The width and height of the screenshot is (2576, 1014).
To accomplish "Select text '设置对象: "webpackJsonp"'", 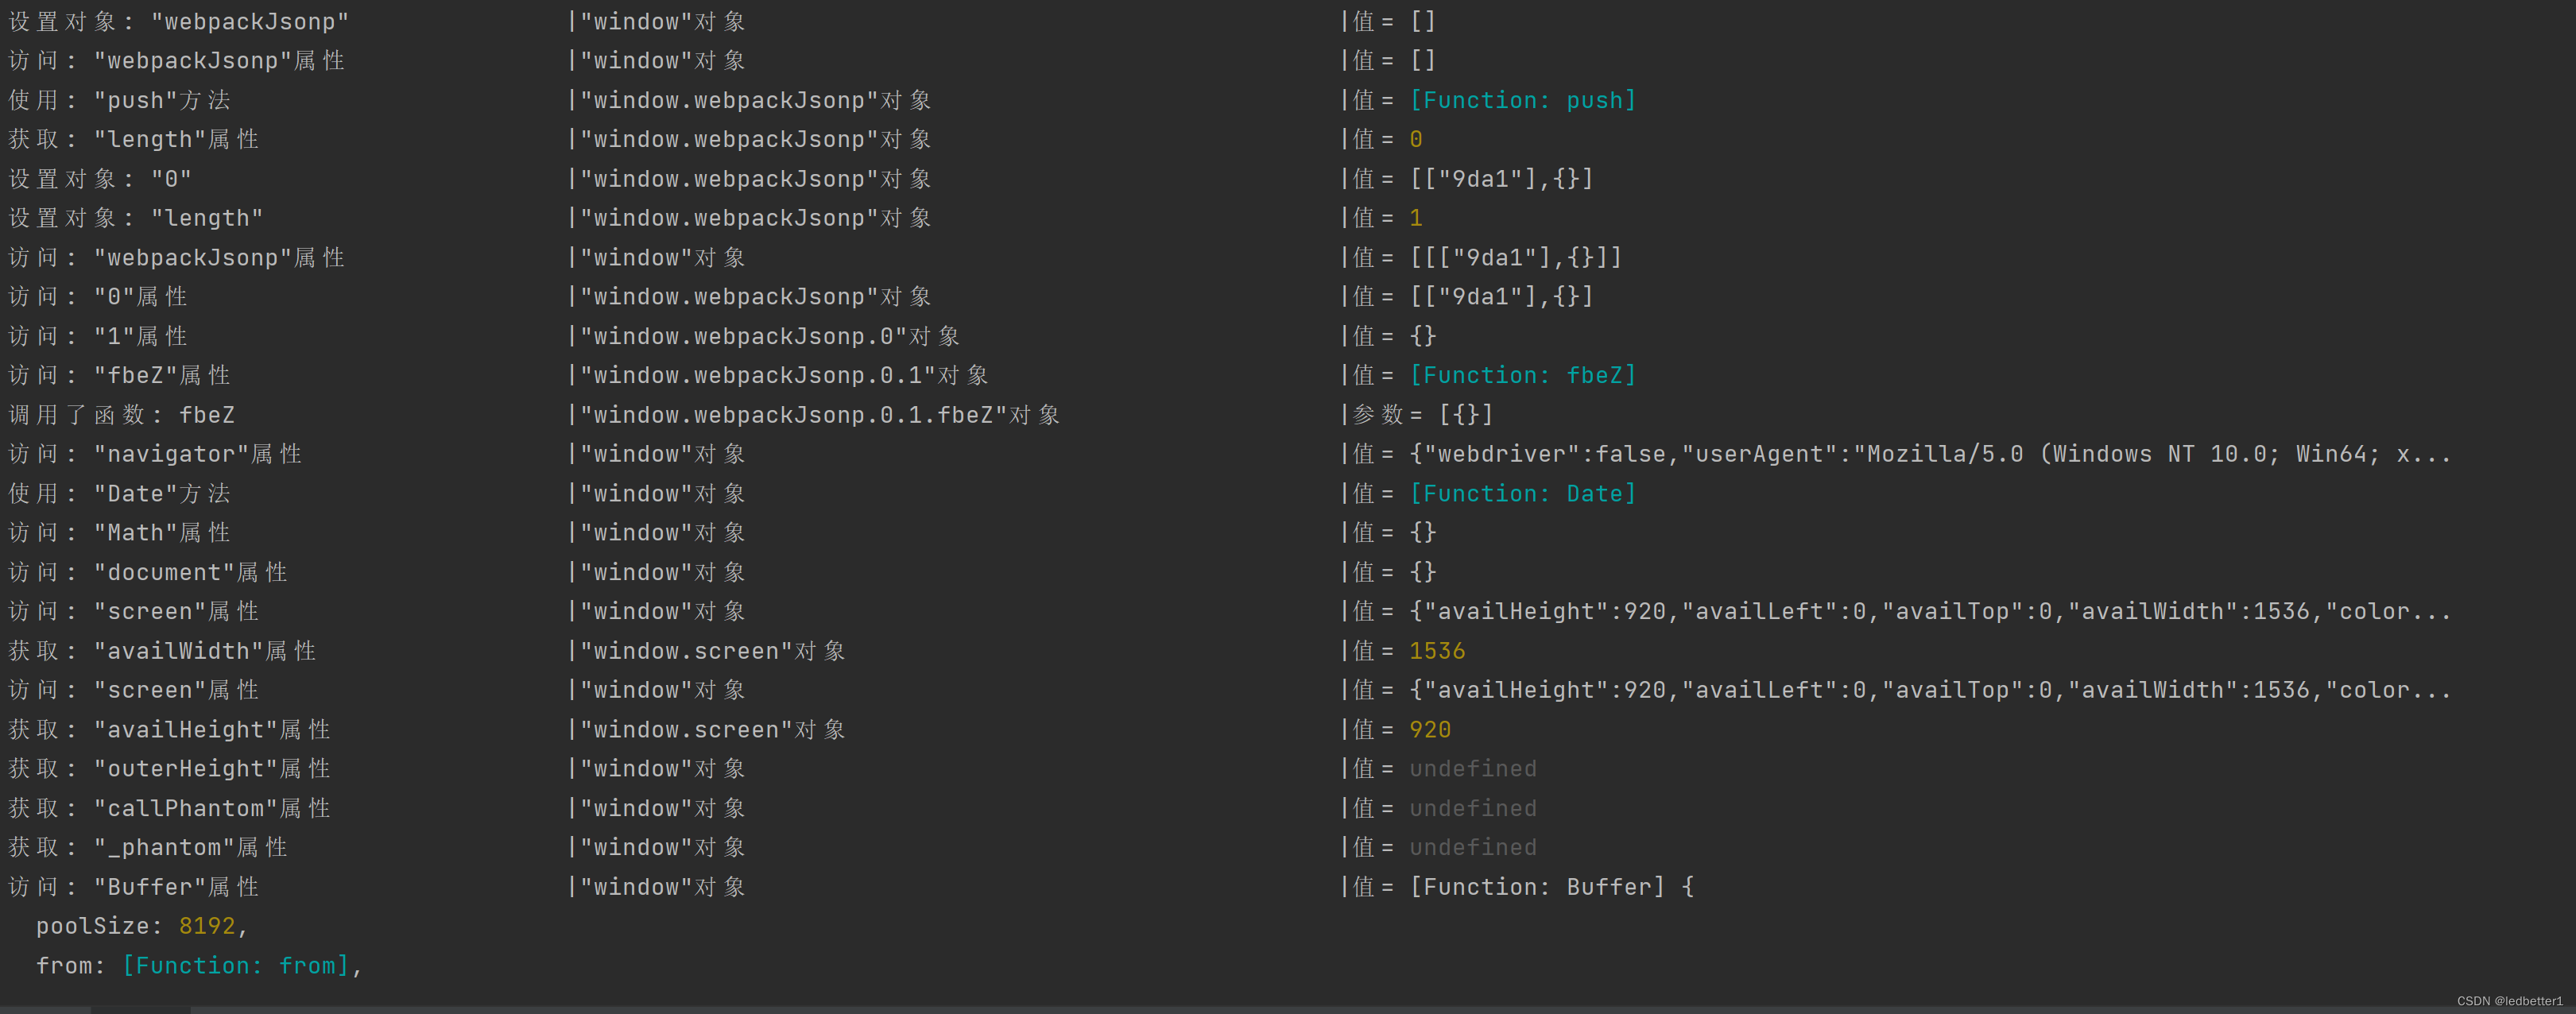I will 179,22.
